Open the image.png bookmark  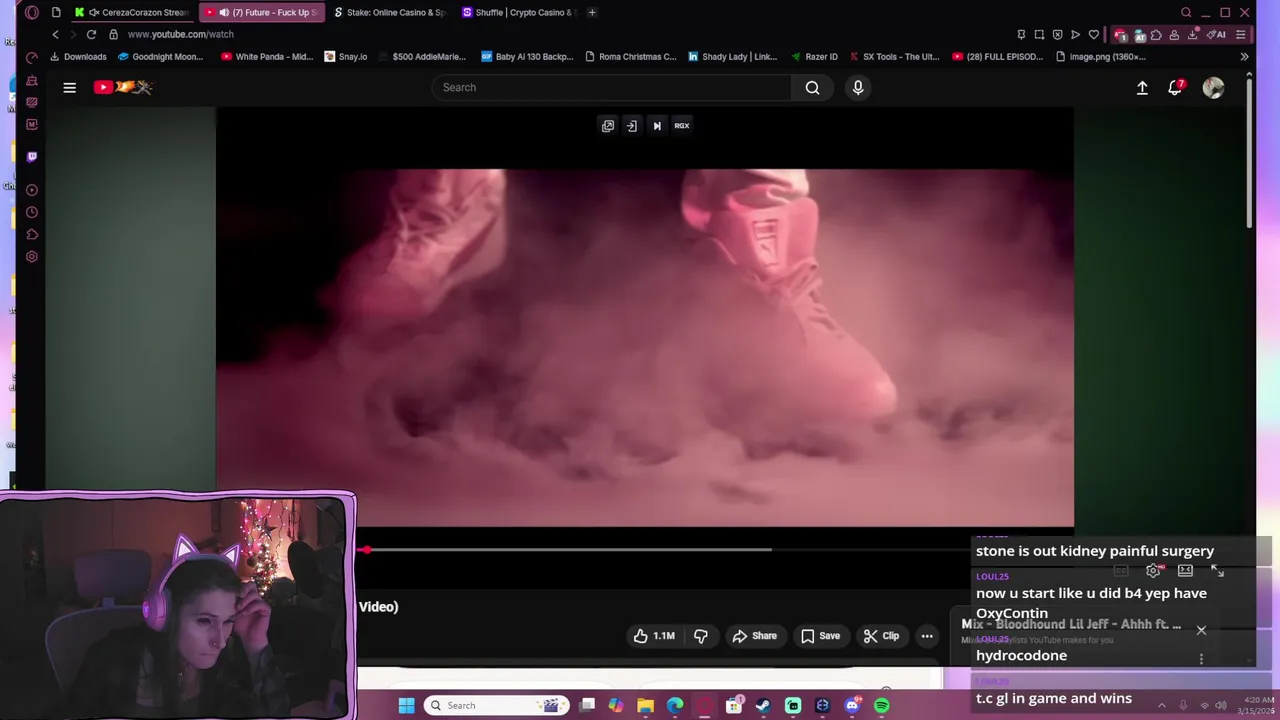(x=1101, y=57)
